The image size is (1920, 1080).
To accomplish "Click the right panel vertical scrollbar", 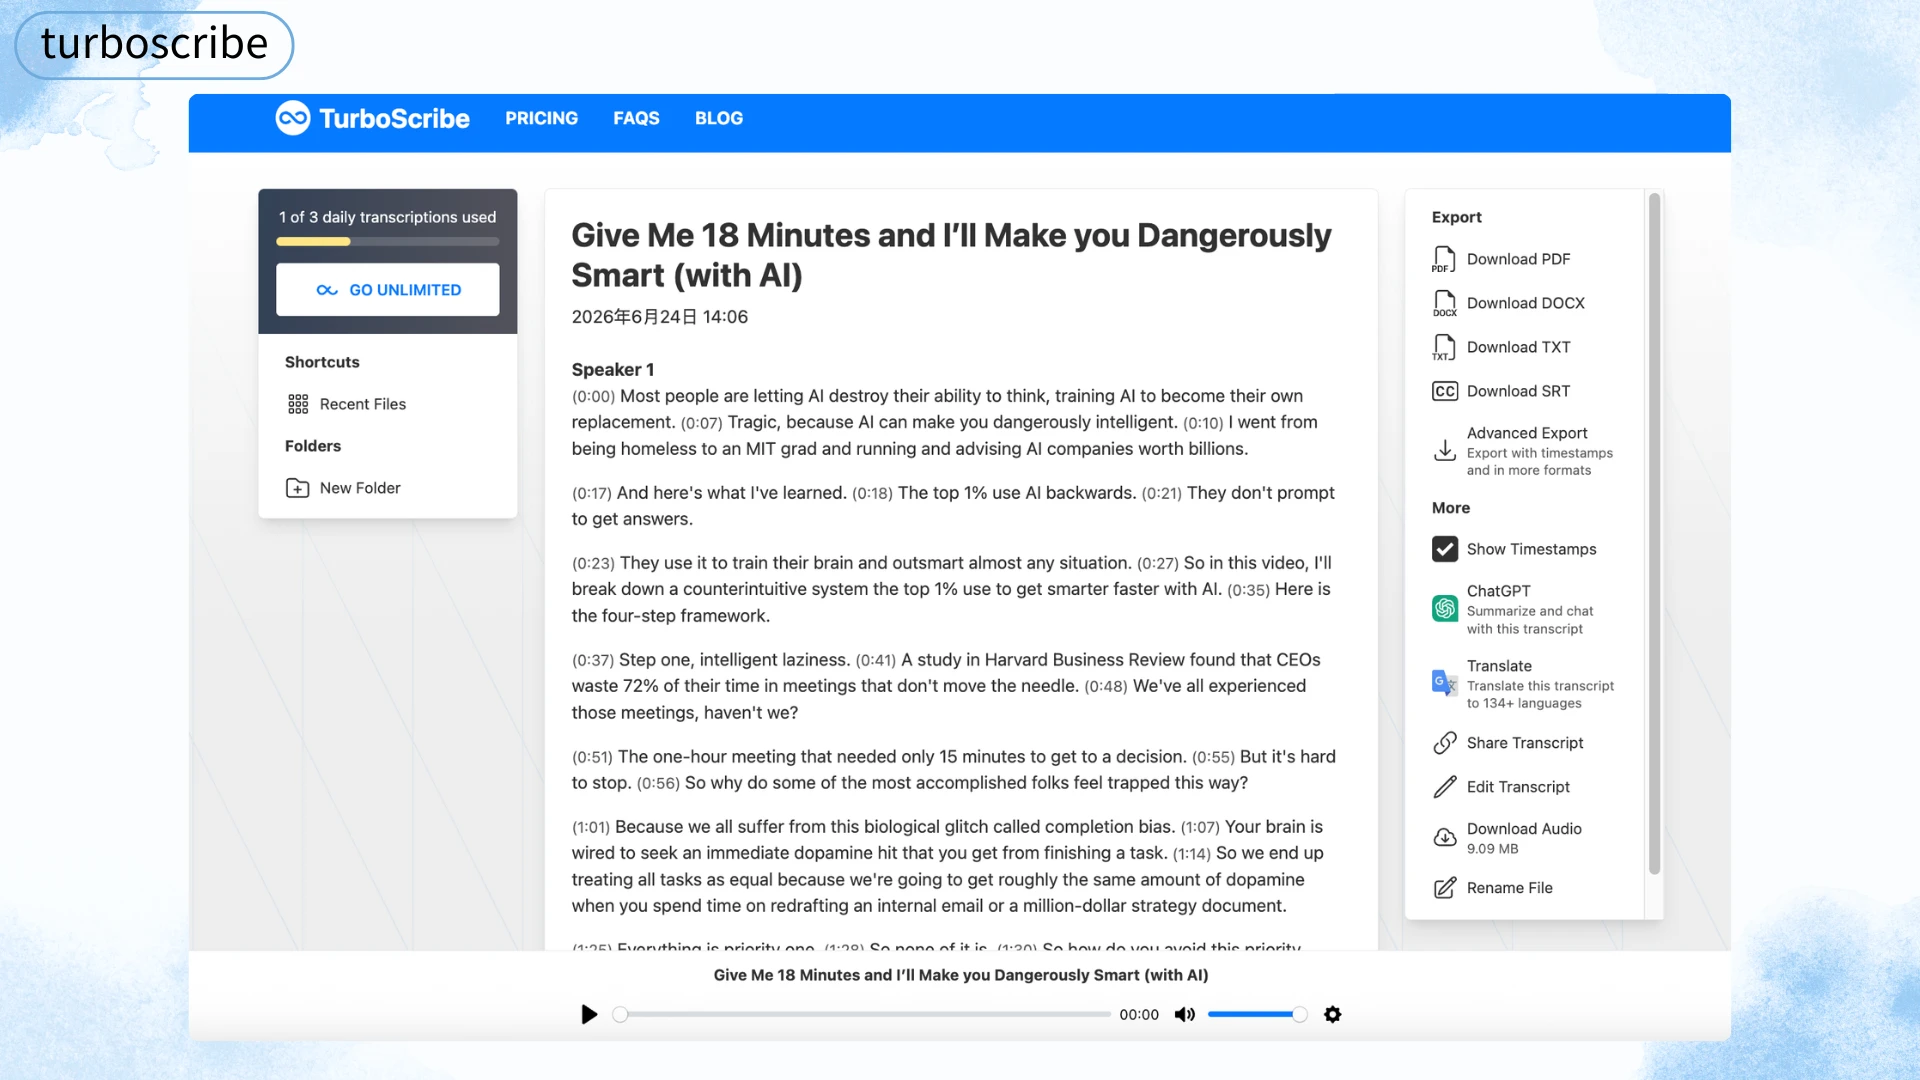I will (1654, 534).
